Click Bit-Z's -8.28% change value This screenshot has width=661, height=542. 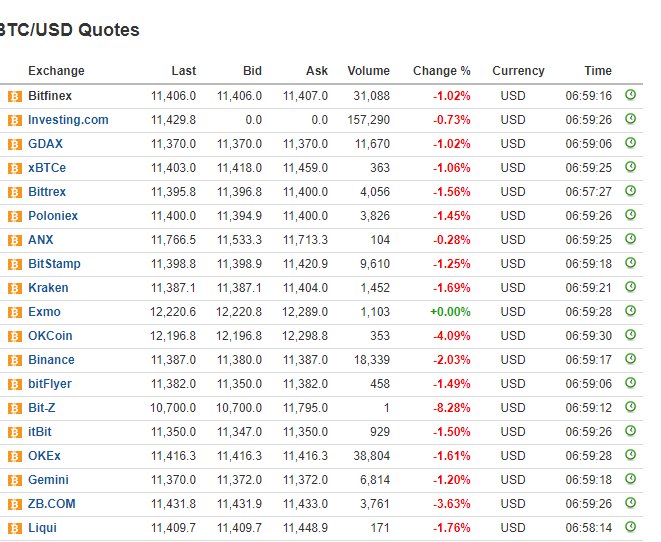451,408
